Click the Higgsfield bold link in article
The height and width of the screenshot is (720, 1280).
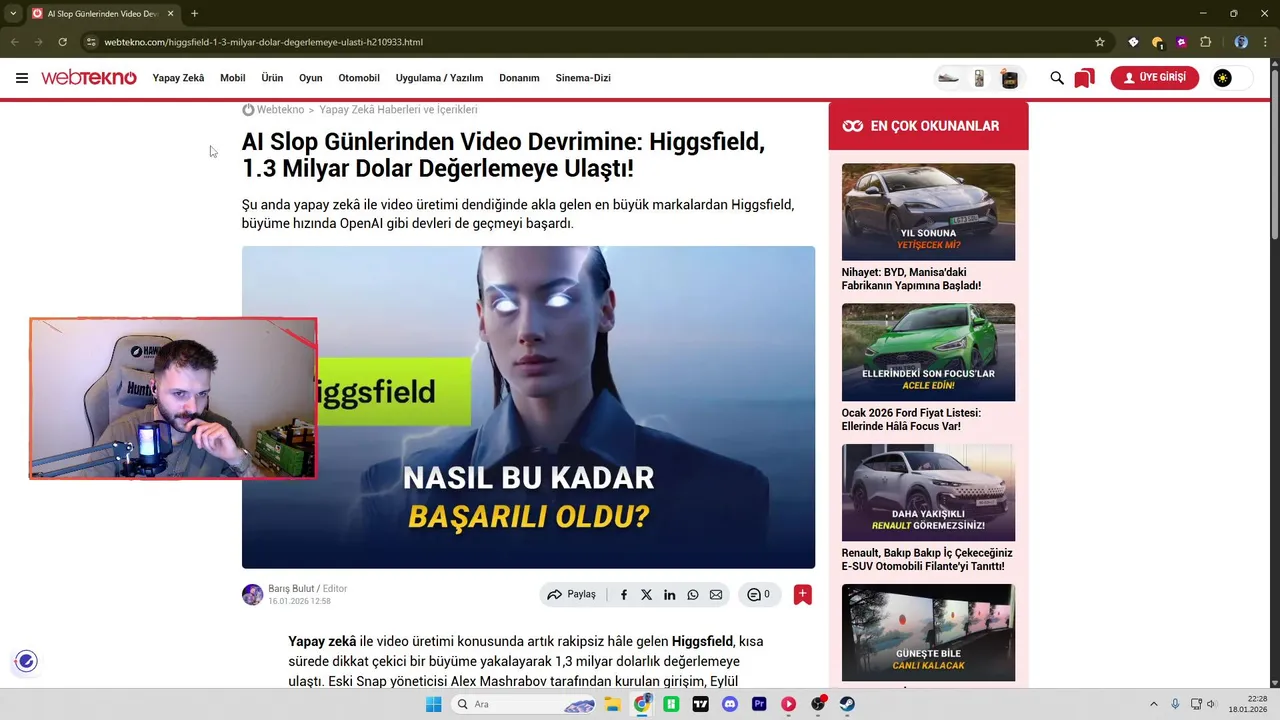coord(702,641)
